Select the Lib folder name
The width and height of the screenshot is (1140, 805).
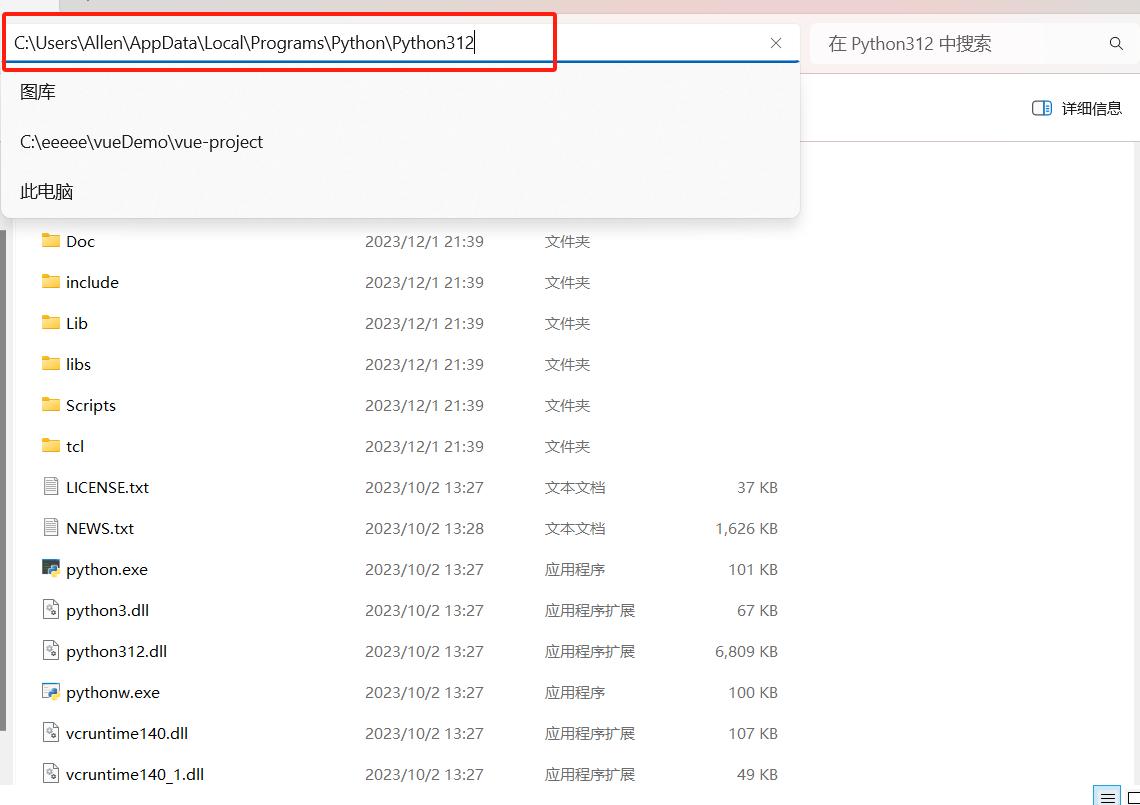[x=76, y=324]
